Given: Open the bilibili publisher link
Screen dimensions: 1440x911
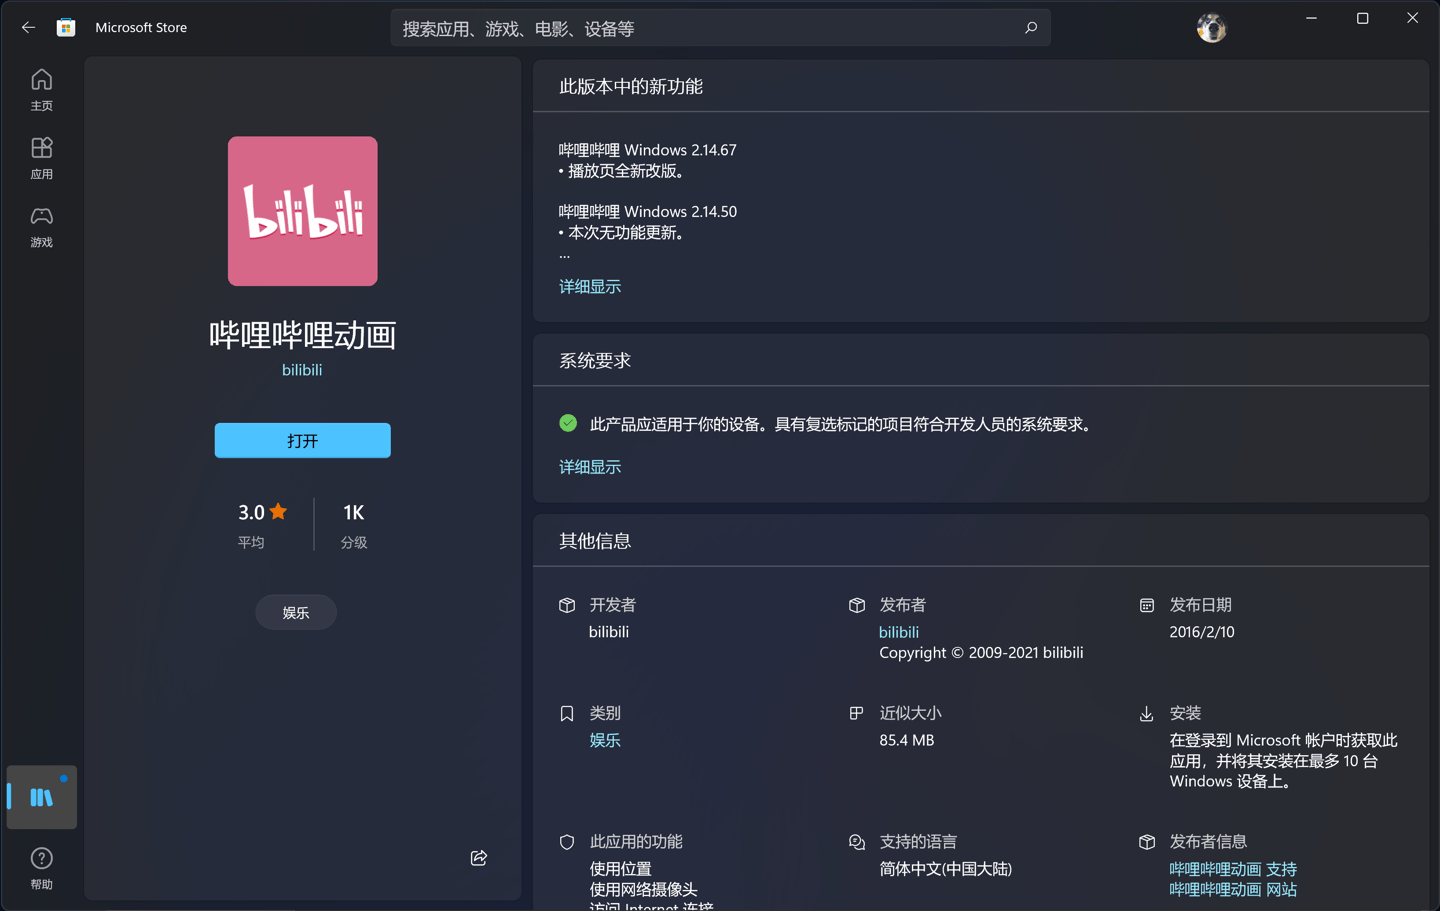Looking at the screenshot, I should coord(898,631).
